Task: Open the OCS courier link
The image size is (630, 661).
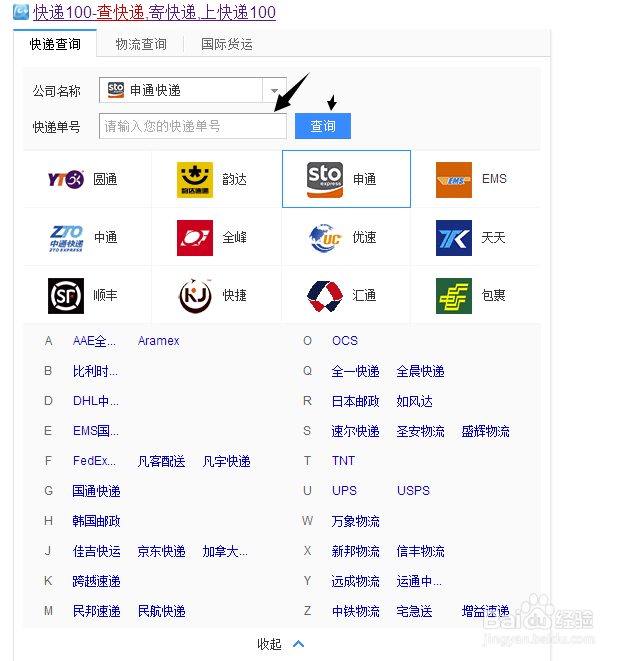Action: (x=345, y=341)
